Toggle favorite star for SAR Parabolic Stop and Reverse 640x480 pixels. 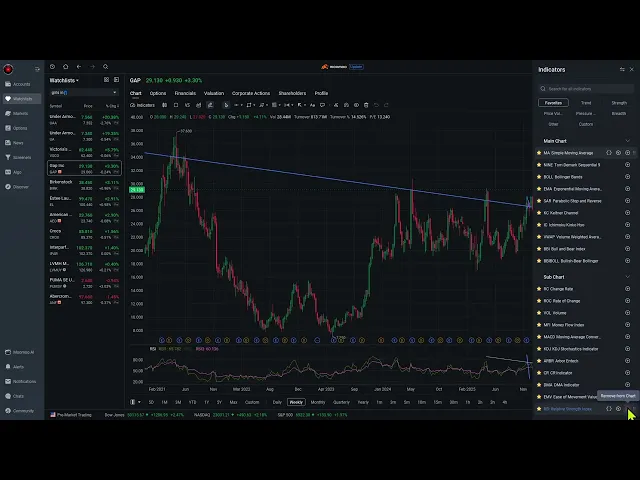click(x=539, y=201)
